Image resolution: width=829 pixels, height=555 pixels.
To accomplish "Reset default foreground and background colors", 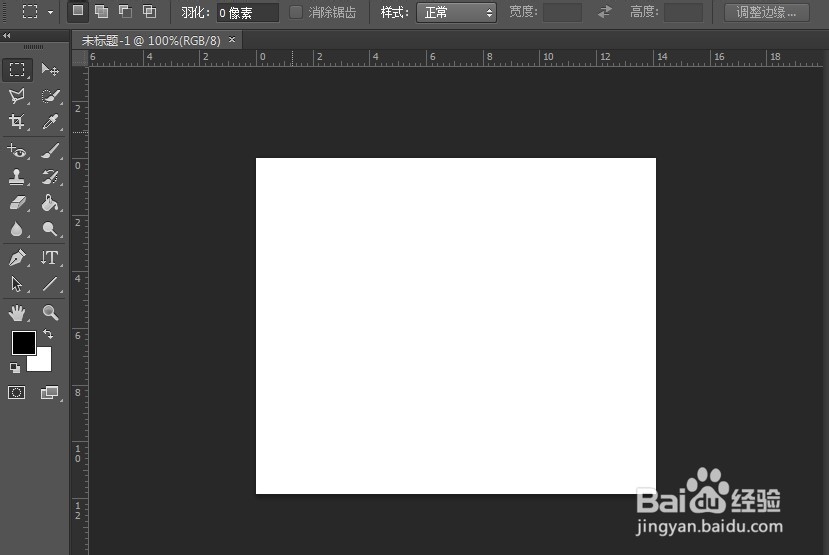I will (x=15, y=367).
